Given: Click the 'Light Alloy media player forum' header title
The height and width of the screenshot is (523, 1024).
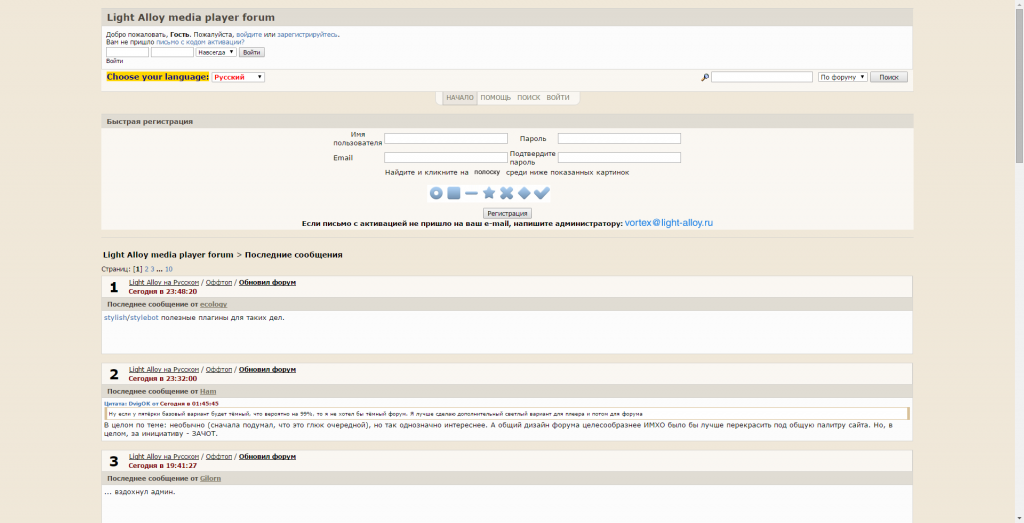Looking at the screenshot, I should tap(191, 18).
